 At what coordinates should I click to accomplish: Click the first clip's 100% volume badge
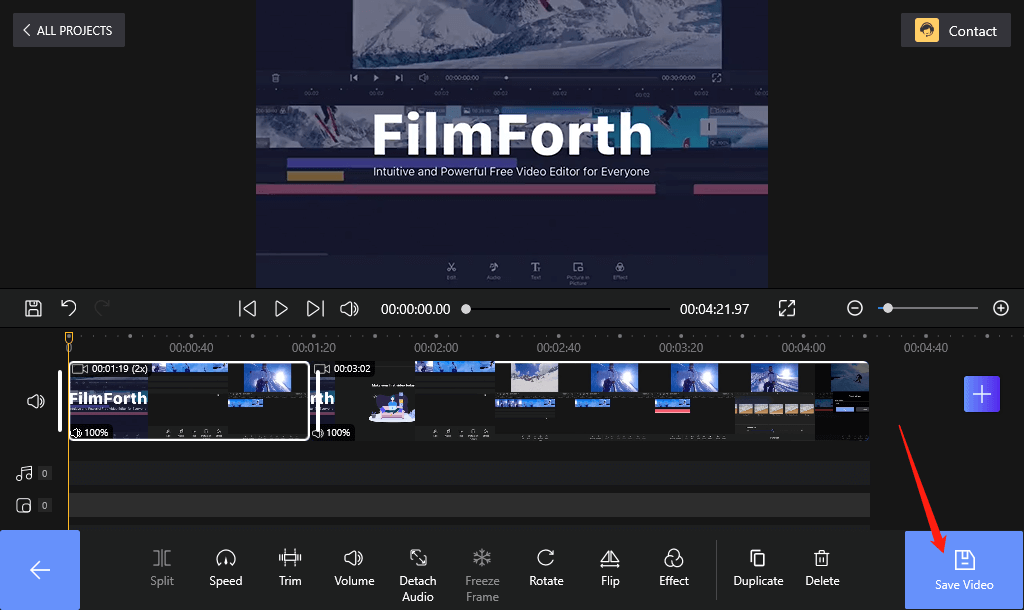(91, 432)
